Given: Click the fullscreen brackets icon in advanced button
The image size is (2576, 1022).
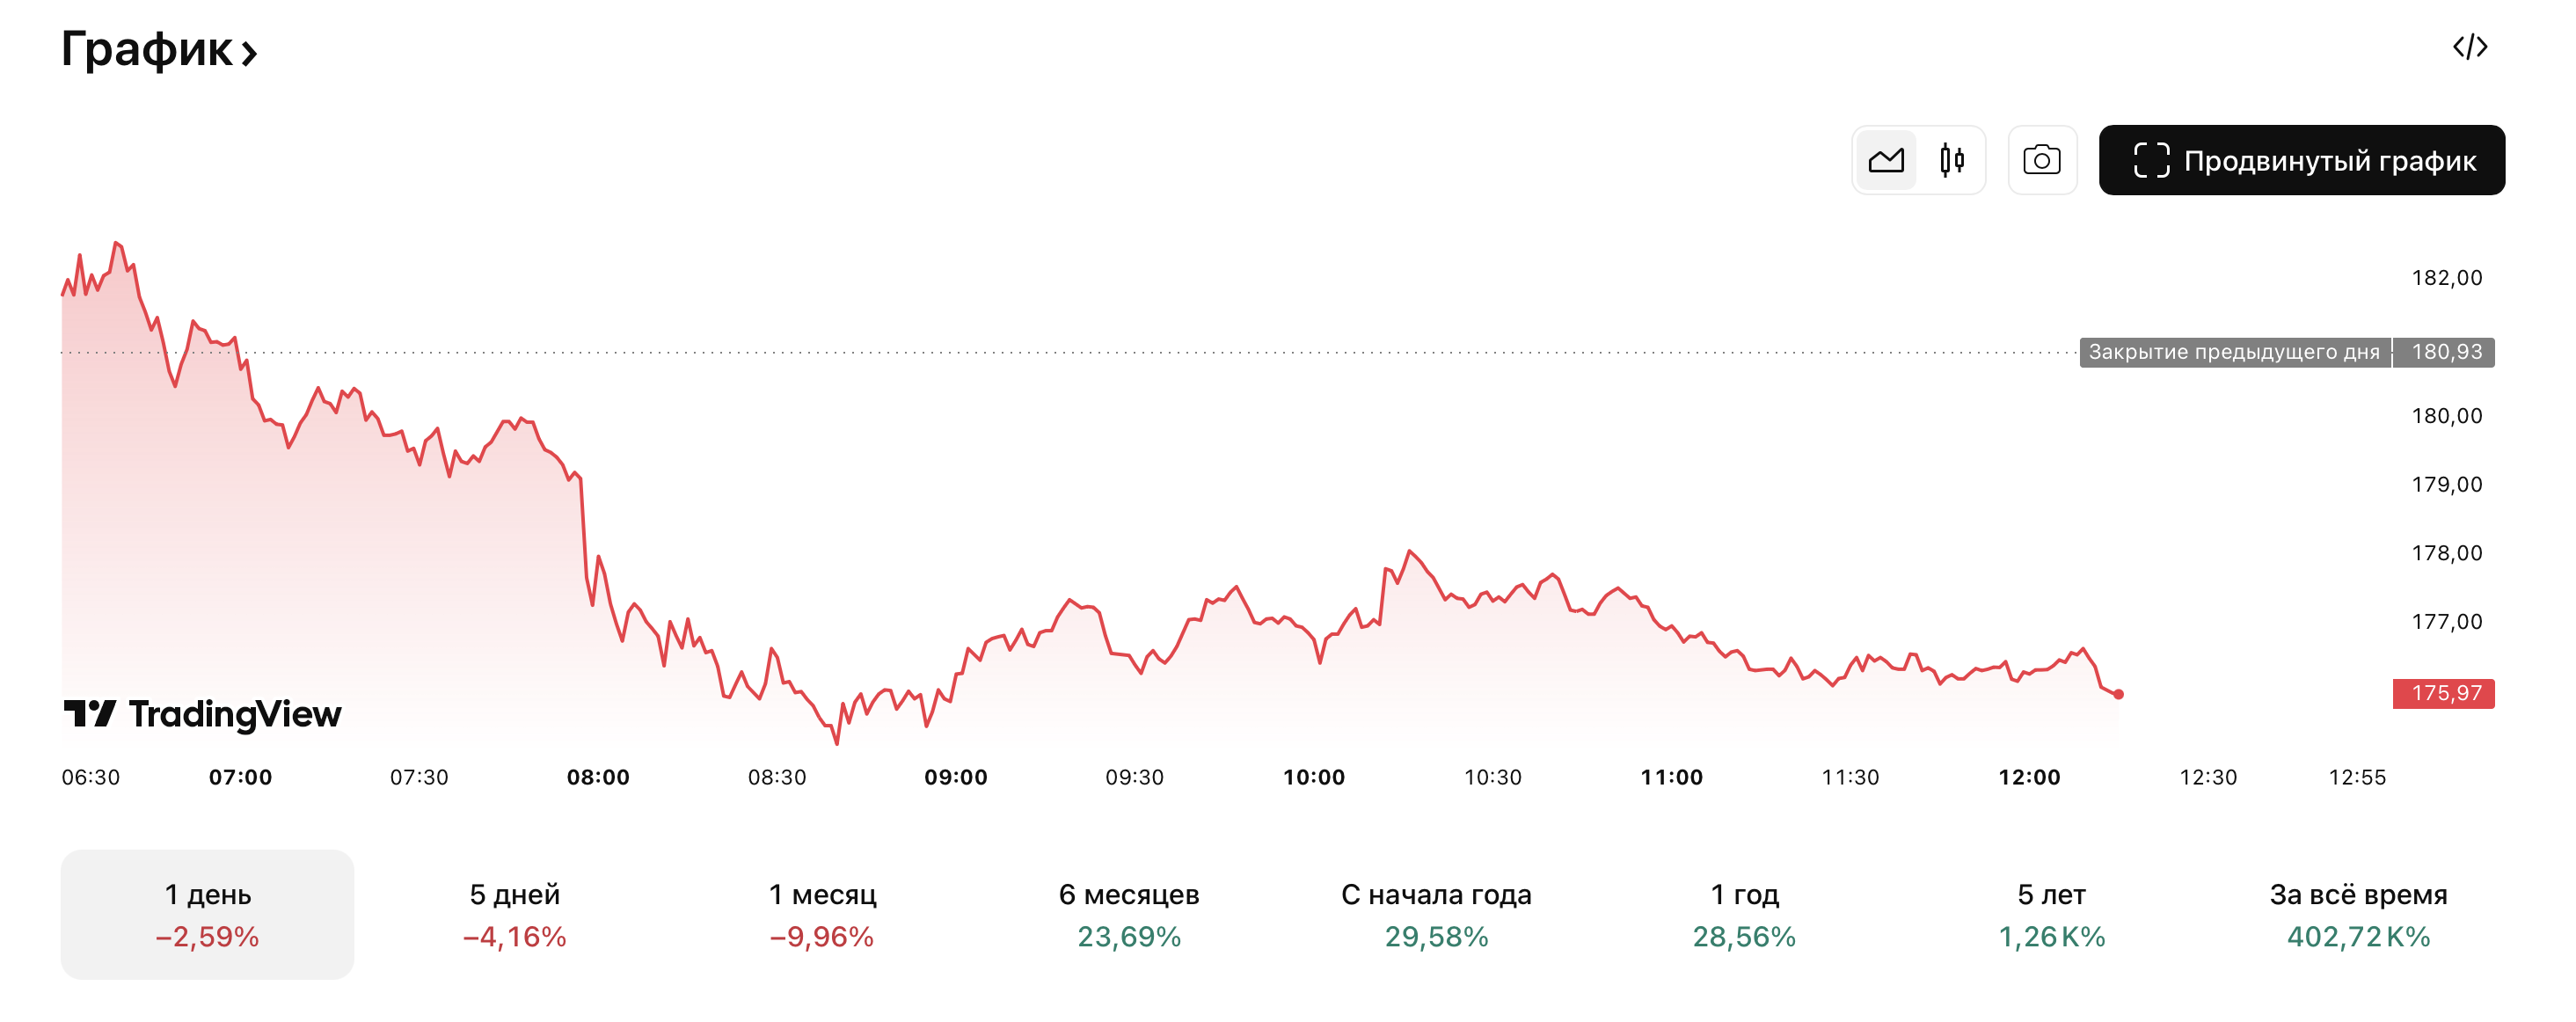Looking at the screenshot, I should point(2151,160).
